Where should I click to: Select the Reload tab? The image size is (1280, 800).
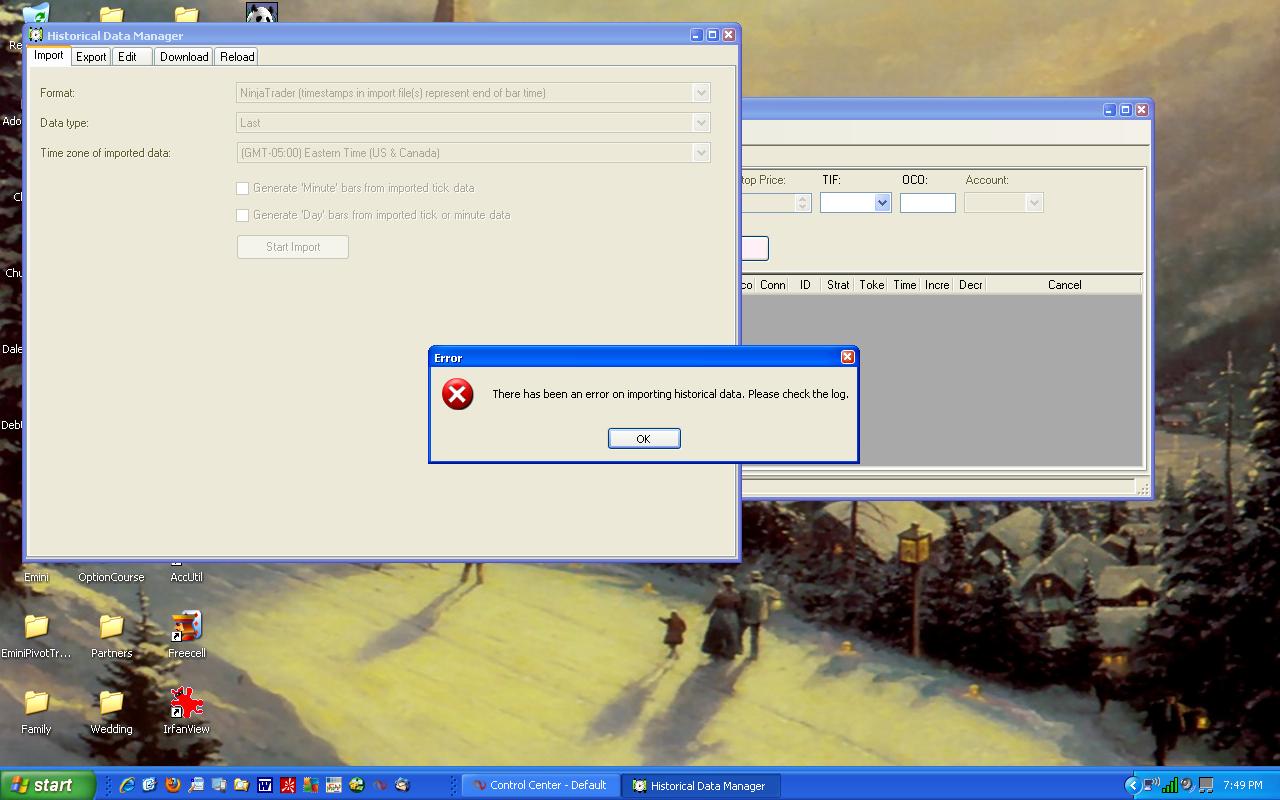pos(237,57)
